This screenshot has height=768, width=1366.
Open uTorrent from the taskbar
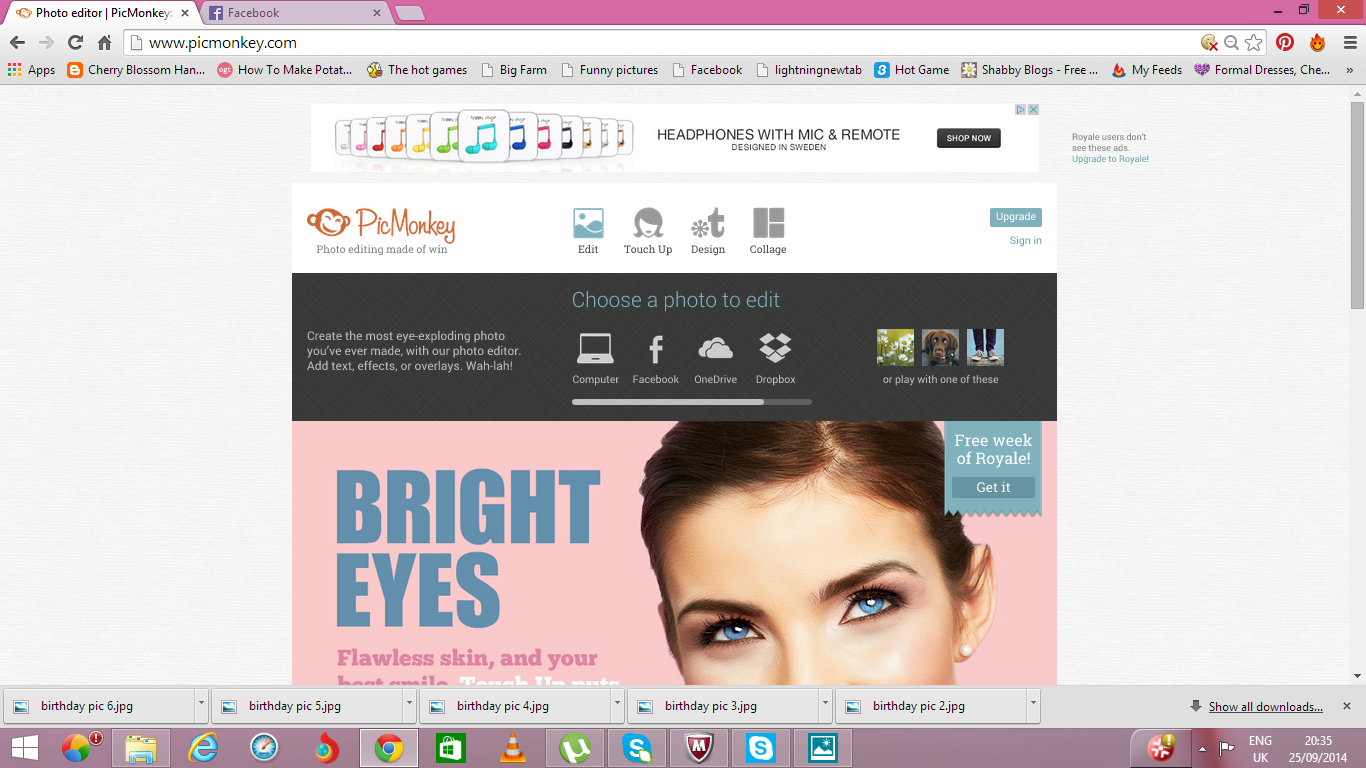coord(575,747)
